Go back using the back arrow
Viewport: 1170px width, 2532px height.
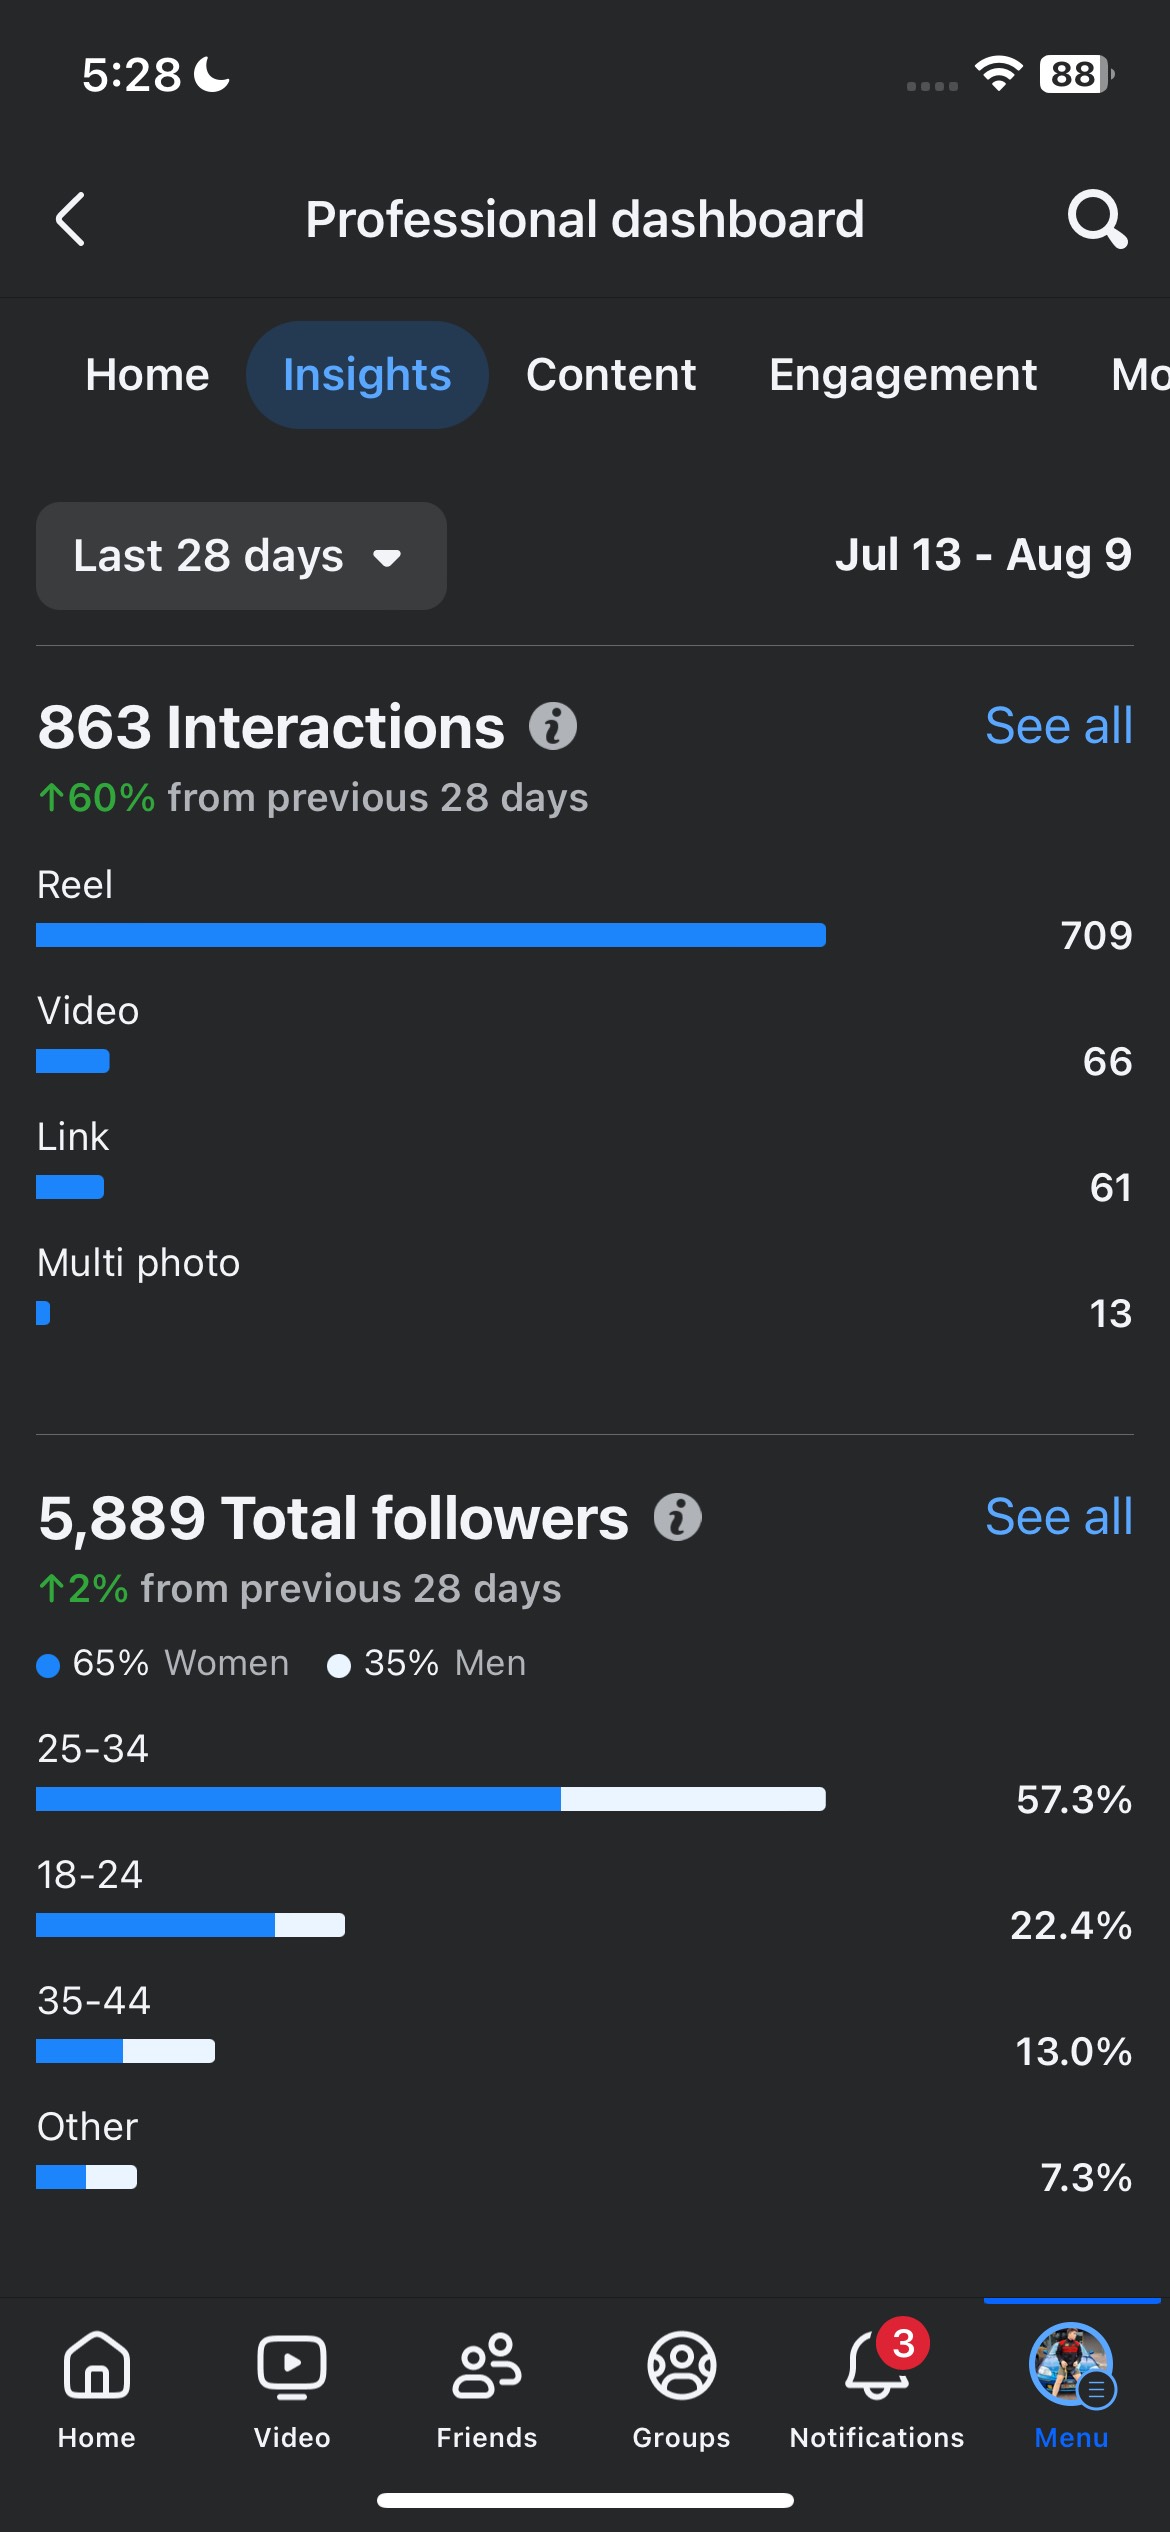(70, 219)
